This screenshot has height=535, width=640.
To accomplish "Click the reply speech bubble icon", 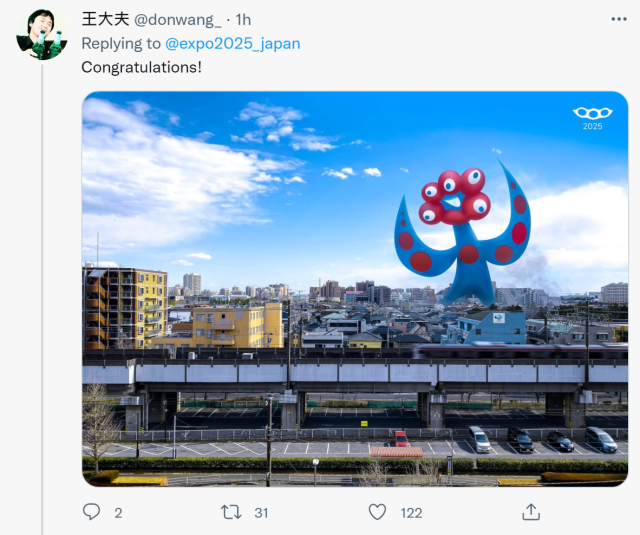I will click(91, 512).
